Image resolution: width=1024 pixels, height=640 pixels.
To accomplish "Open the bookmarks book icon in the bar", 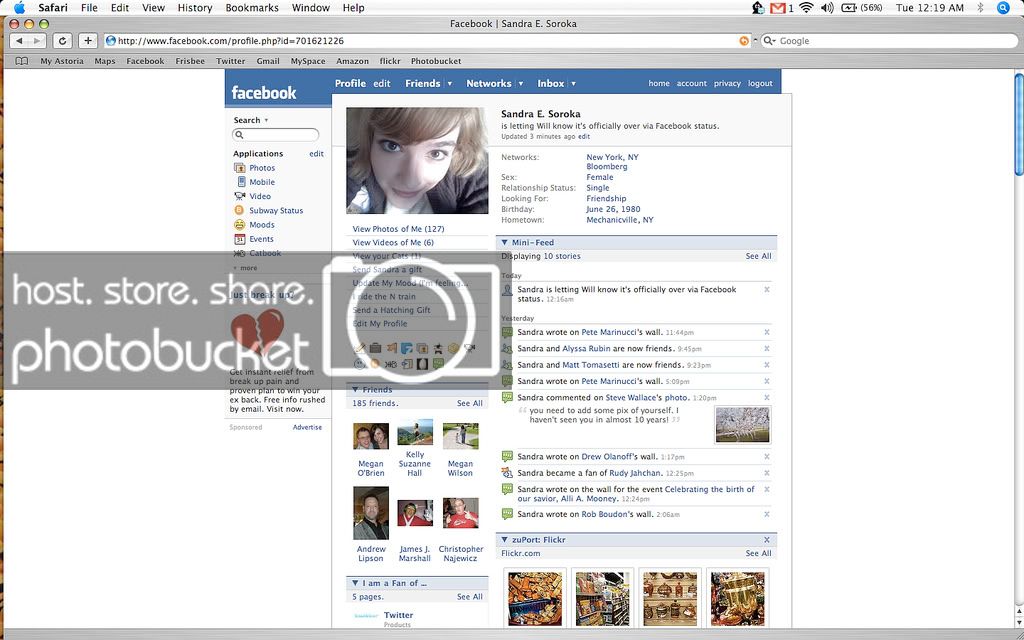I will point(22,61).
